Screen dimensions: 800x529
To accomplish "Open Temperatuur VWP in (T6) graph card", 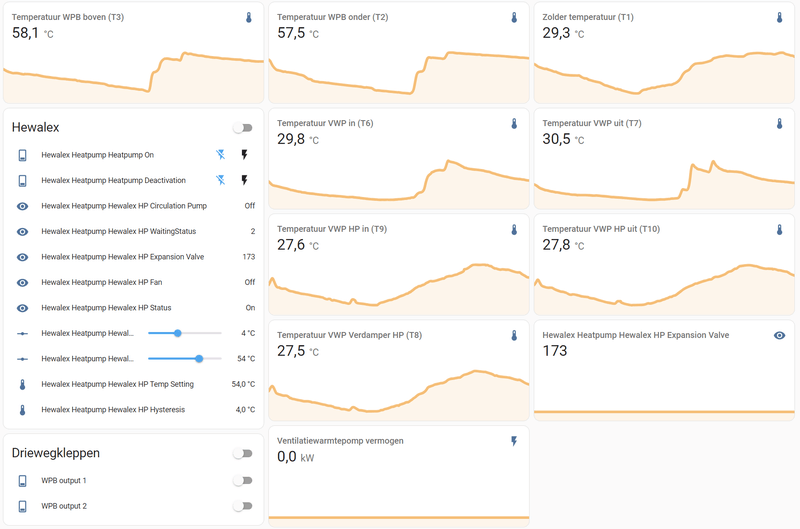I will coord(399,160).
